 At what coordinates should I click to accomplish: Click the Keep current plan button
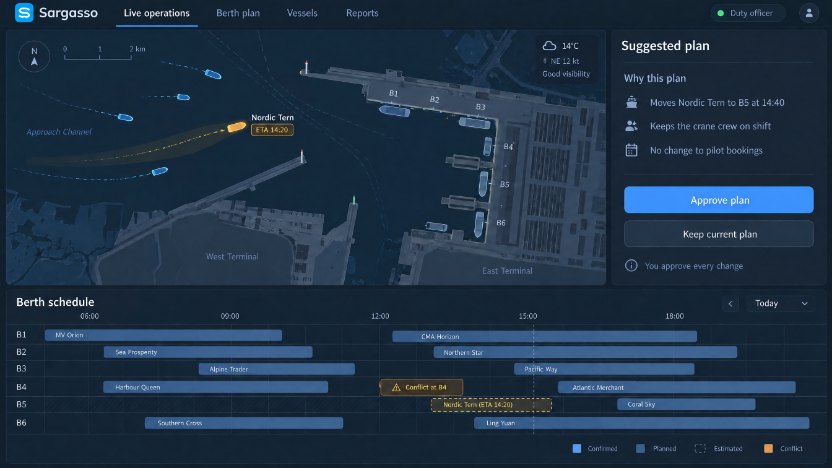point(718,234)
